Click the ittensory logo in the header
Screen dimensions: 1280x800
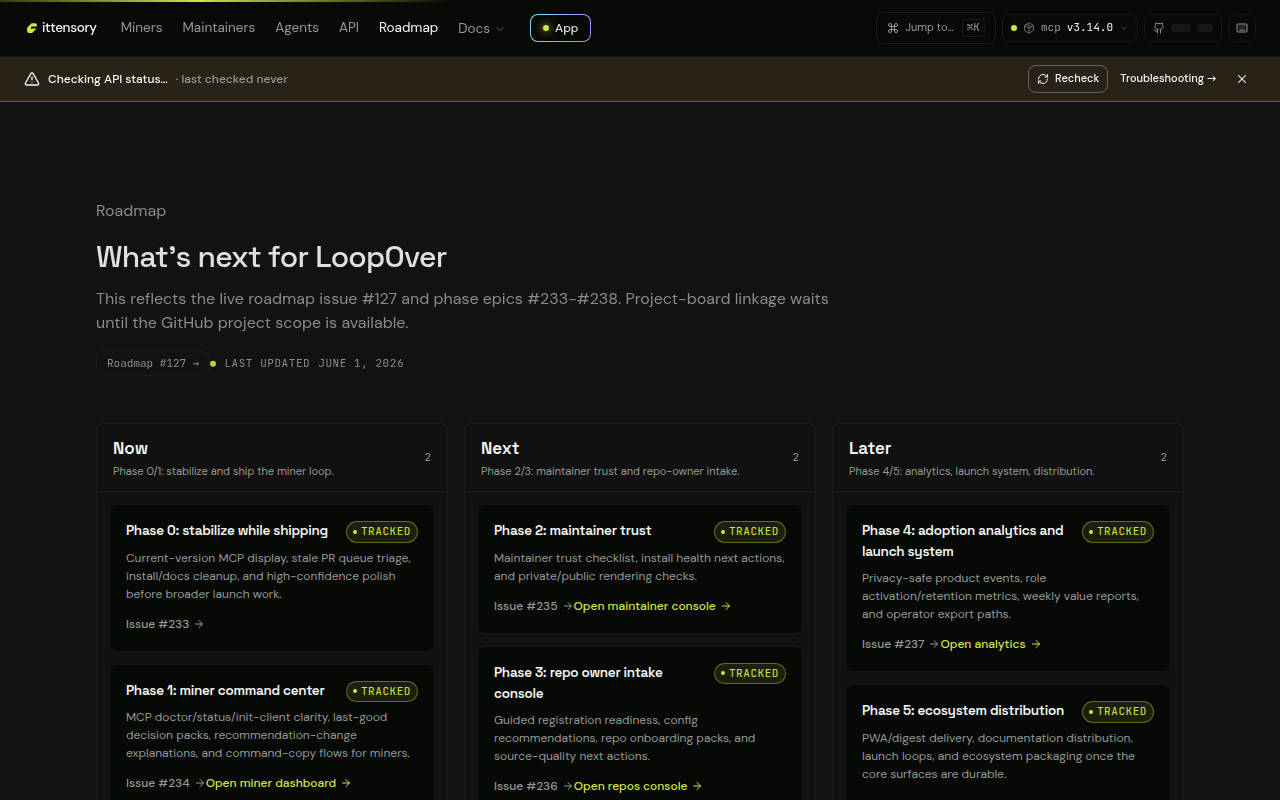click(62, 28)
